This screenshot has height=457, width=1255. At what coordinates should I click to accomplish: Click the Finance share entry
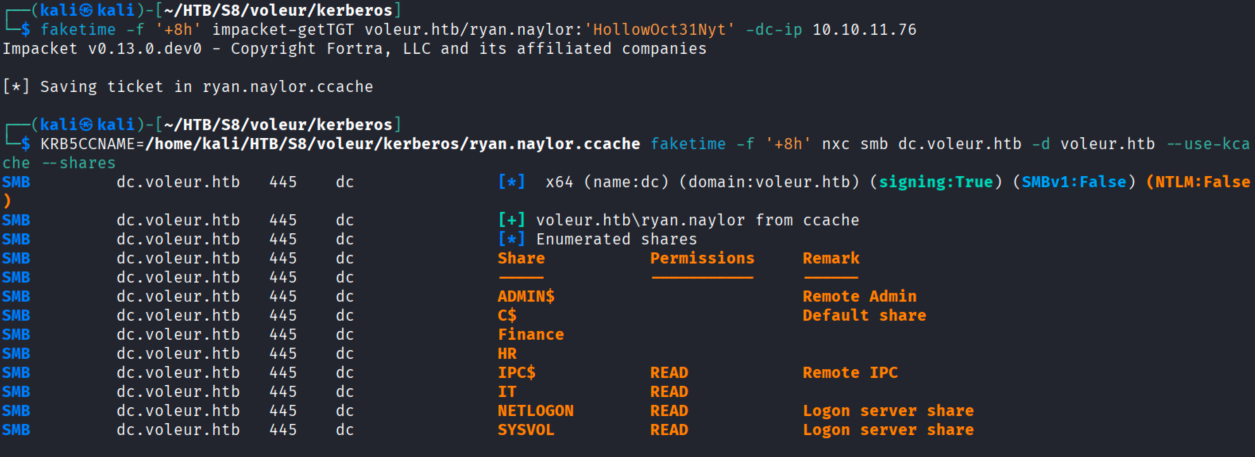531,334
